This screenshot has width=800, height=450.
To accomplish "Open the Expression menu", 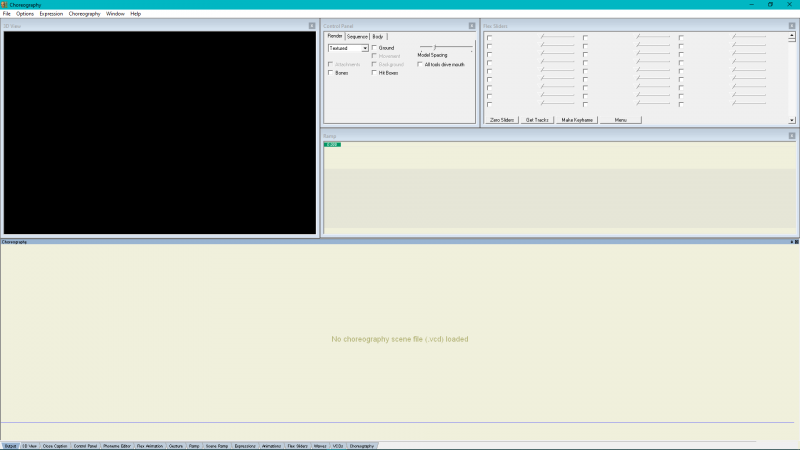I will click(x=51, y=14).
